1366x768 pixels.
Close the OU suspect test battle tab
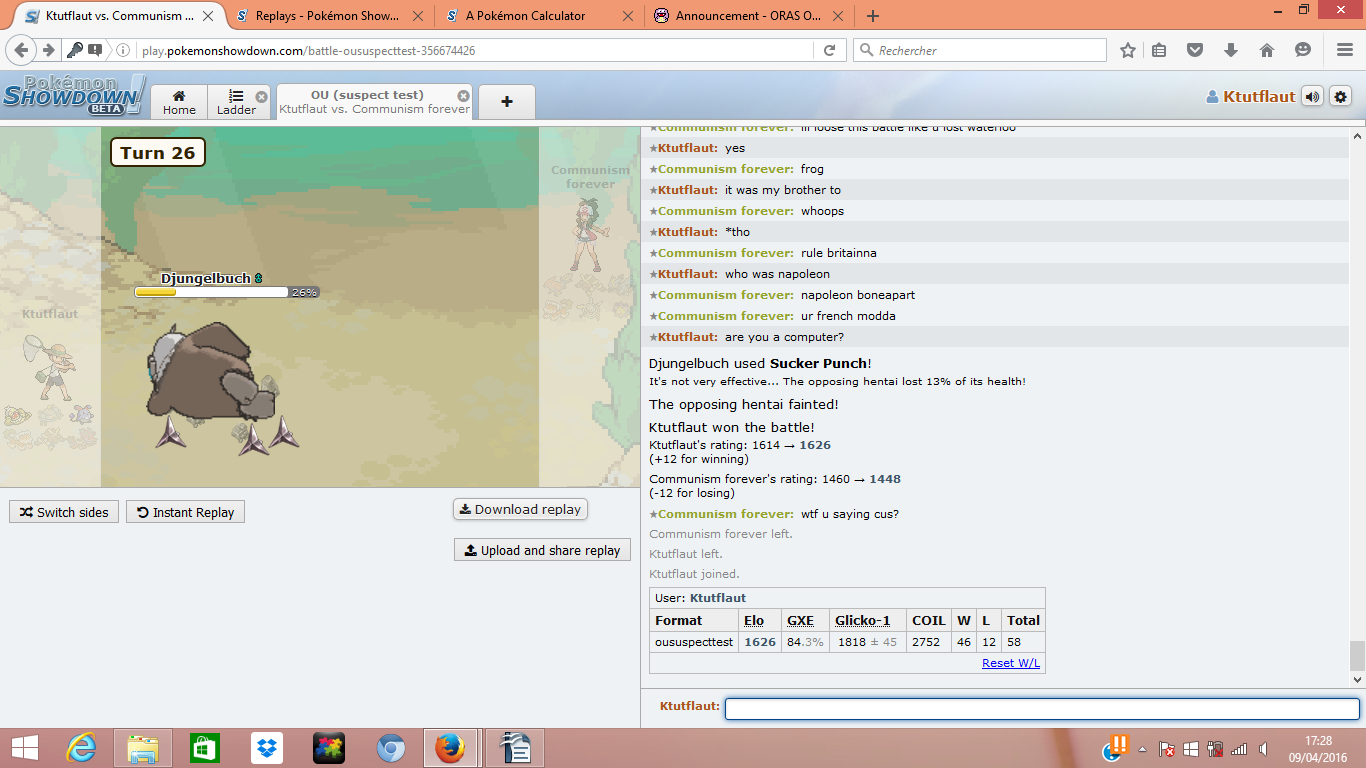(463, 95)
